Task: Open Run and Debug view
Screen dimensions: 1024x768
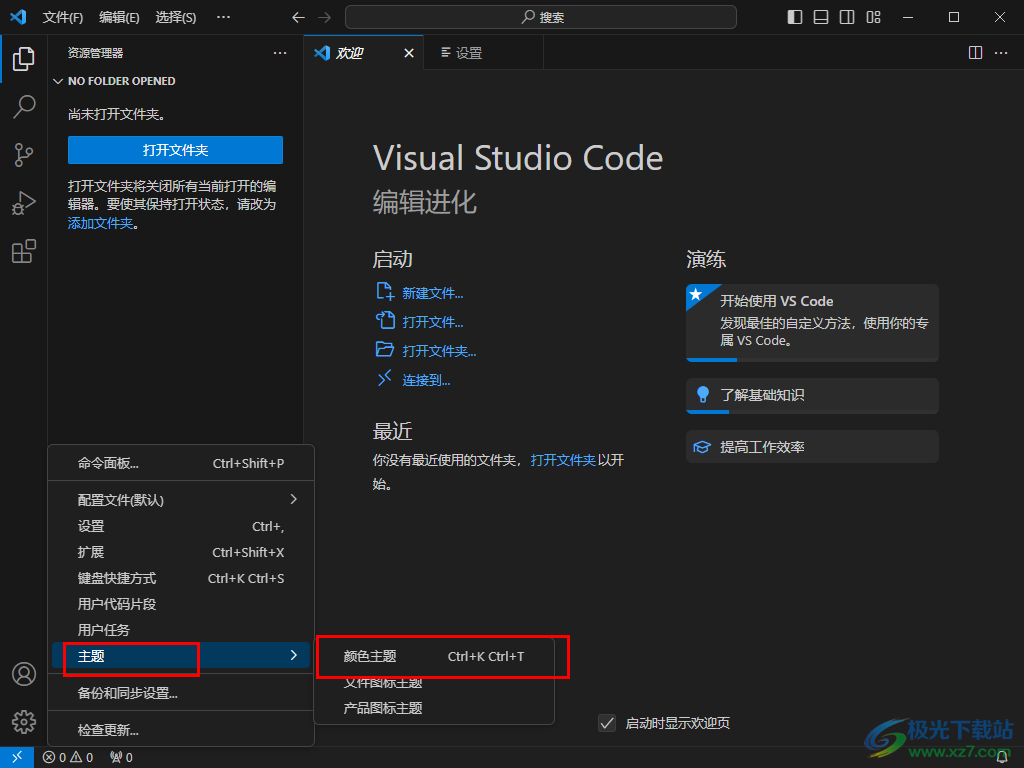Action: coord(24,203)
